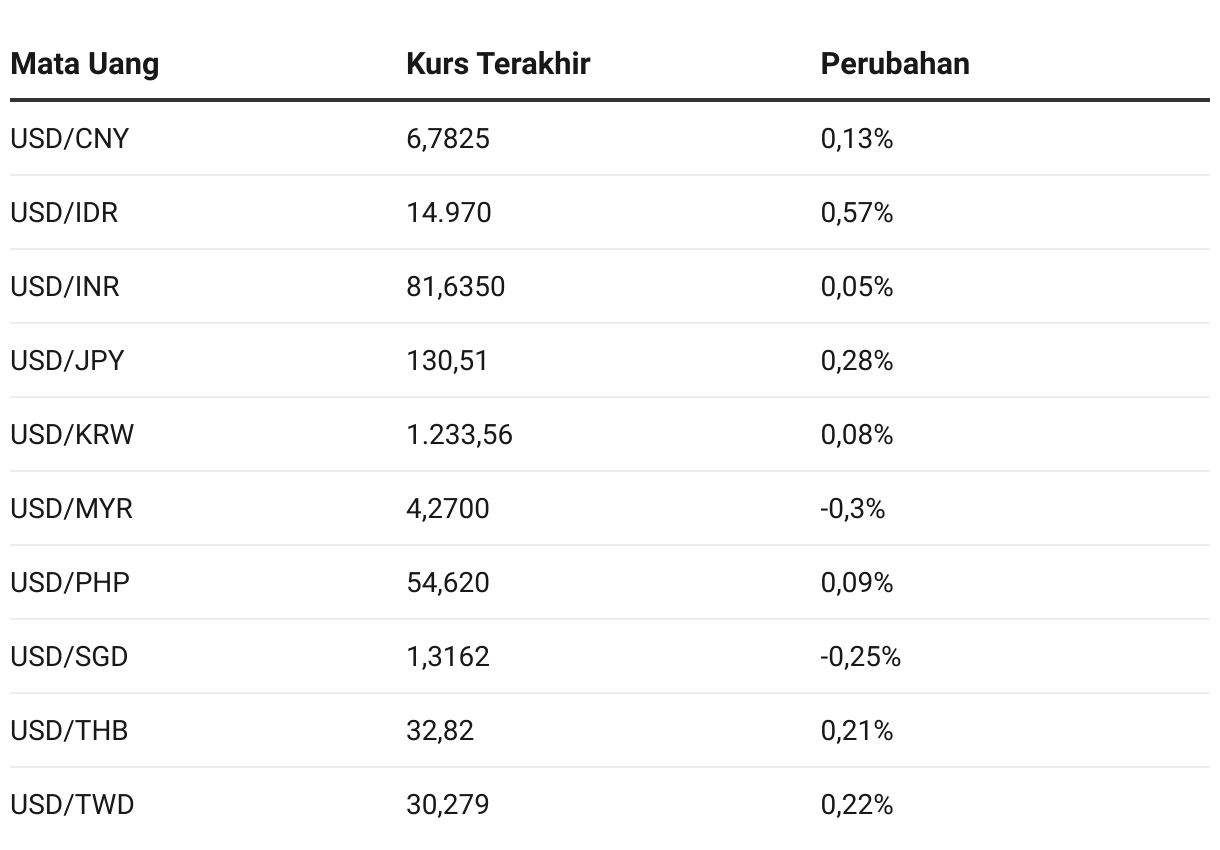Select the USD/CNY currency pair cell
This screenshot has height=850, width=1220.
(x=70, y=139)
